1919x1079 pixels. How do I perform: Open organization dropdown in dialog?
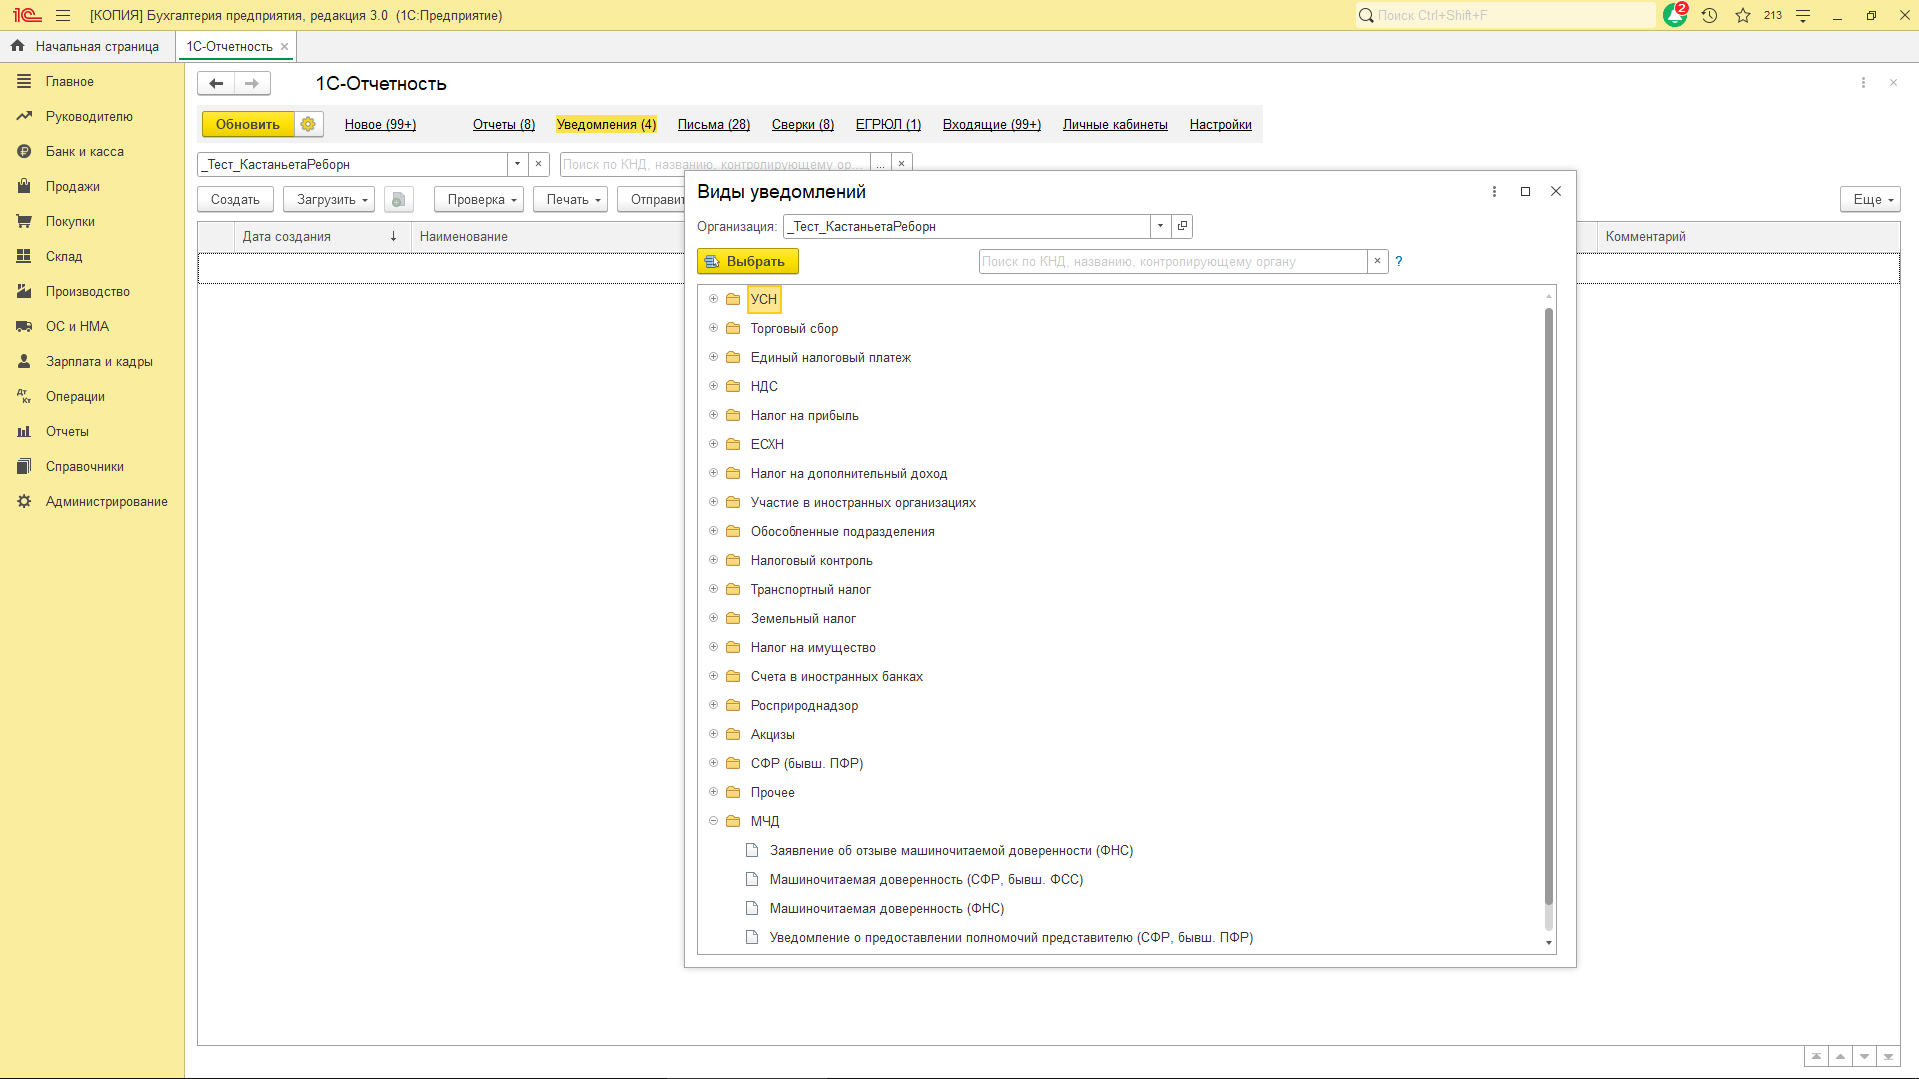(1160, 226)
